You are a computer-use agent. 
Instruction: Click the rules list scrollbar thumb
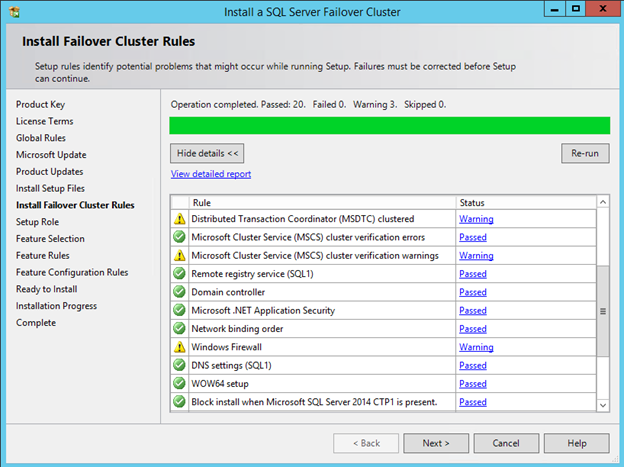(603, 311)
